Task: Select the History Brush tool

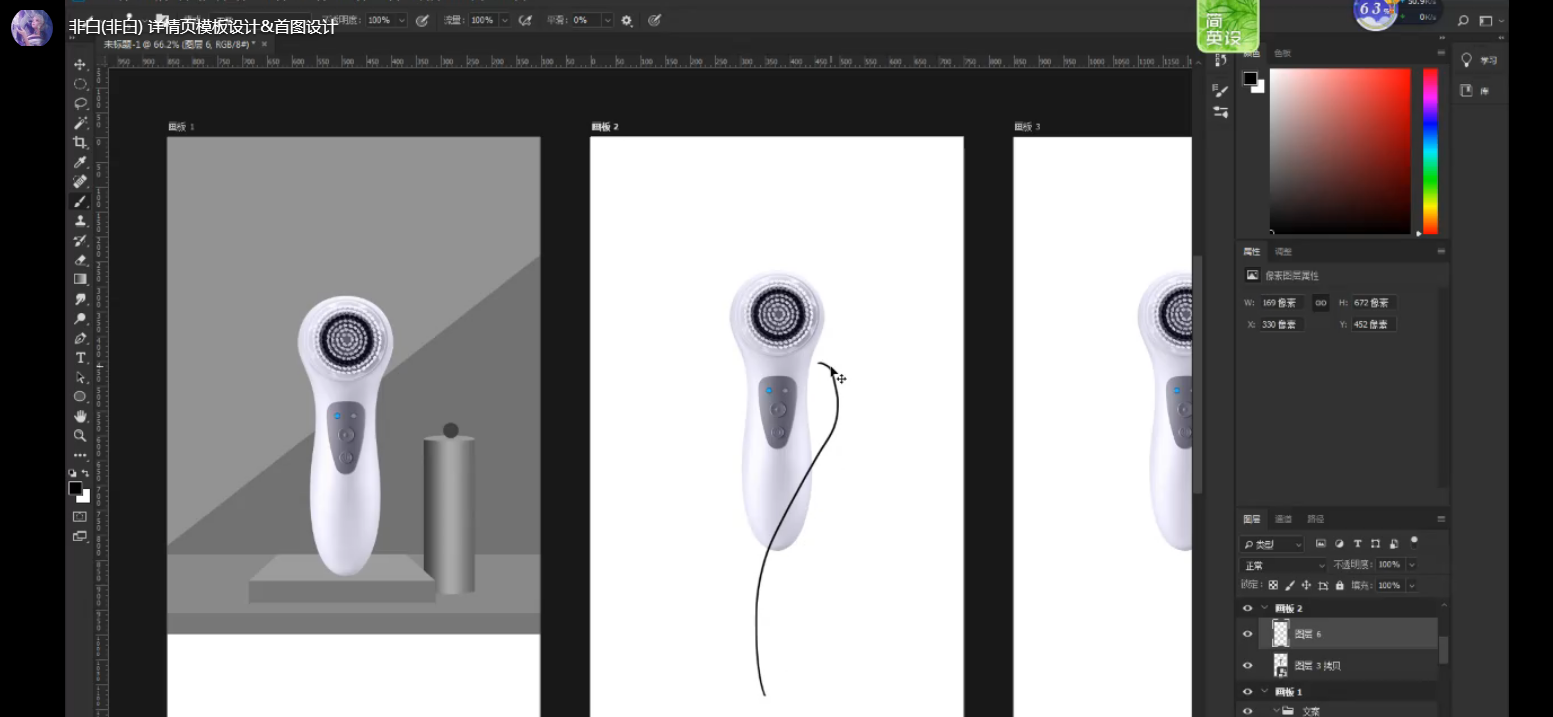Action: (80, 240)
